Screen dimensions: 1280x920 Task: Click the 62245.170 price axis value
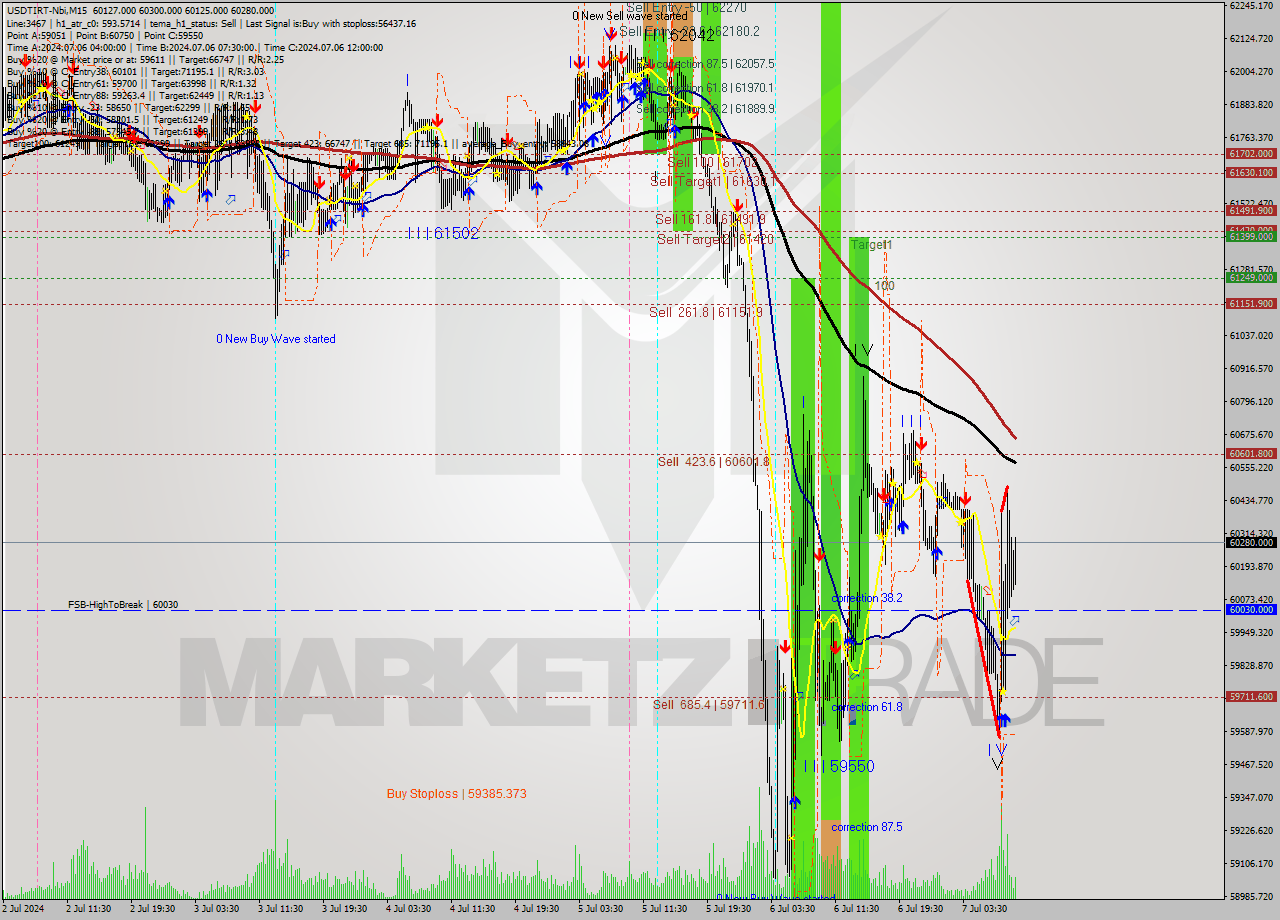pyautogui.click(x=1251, y=5)
